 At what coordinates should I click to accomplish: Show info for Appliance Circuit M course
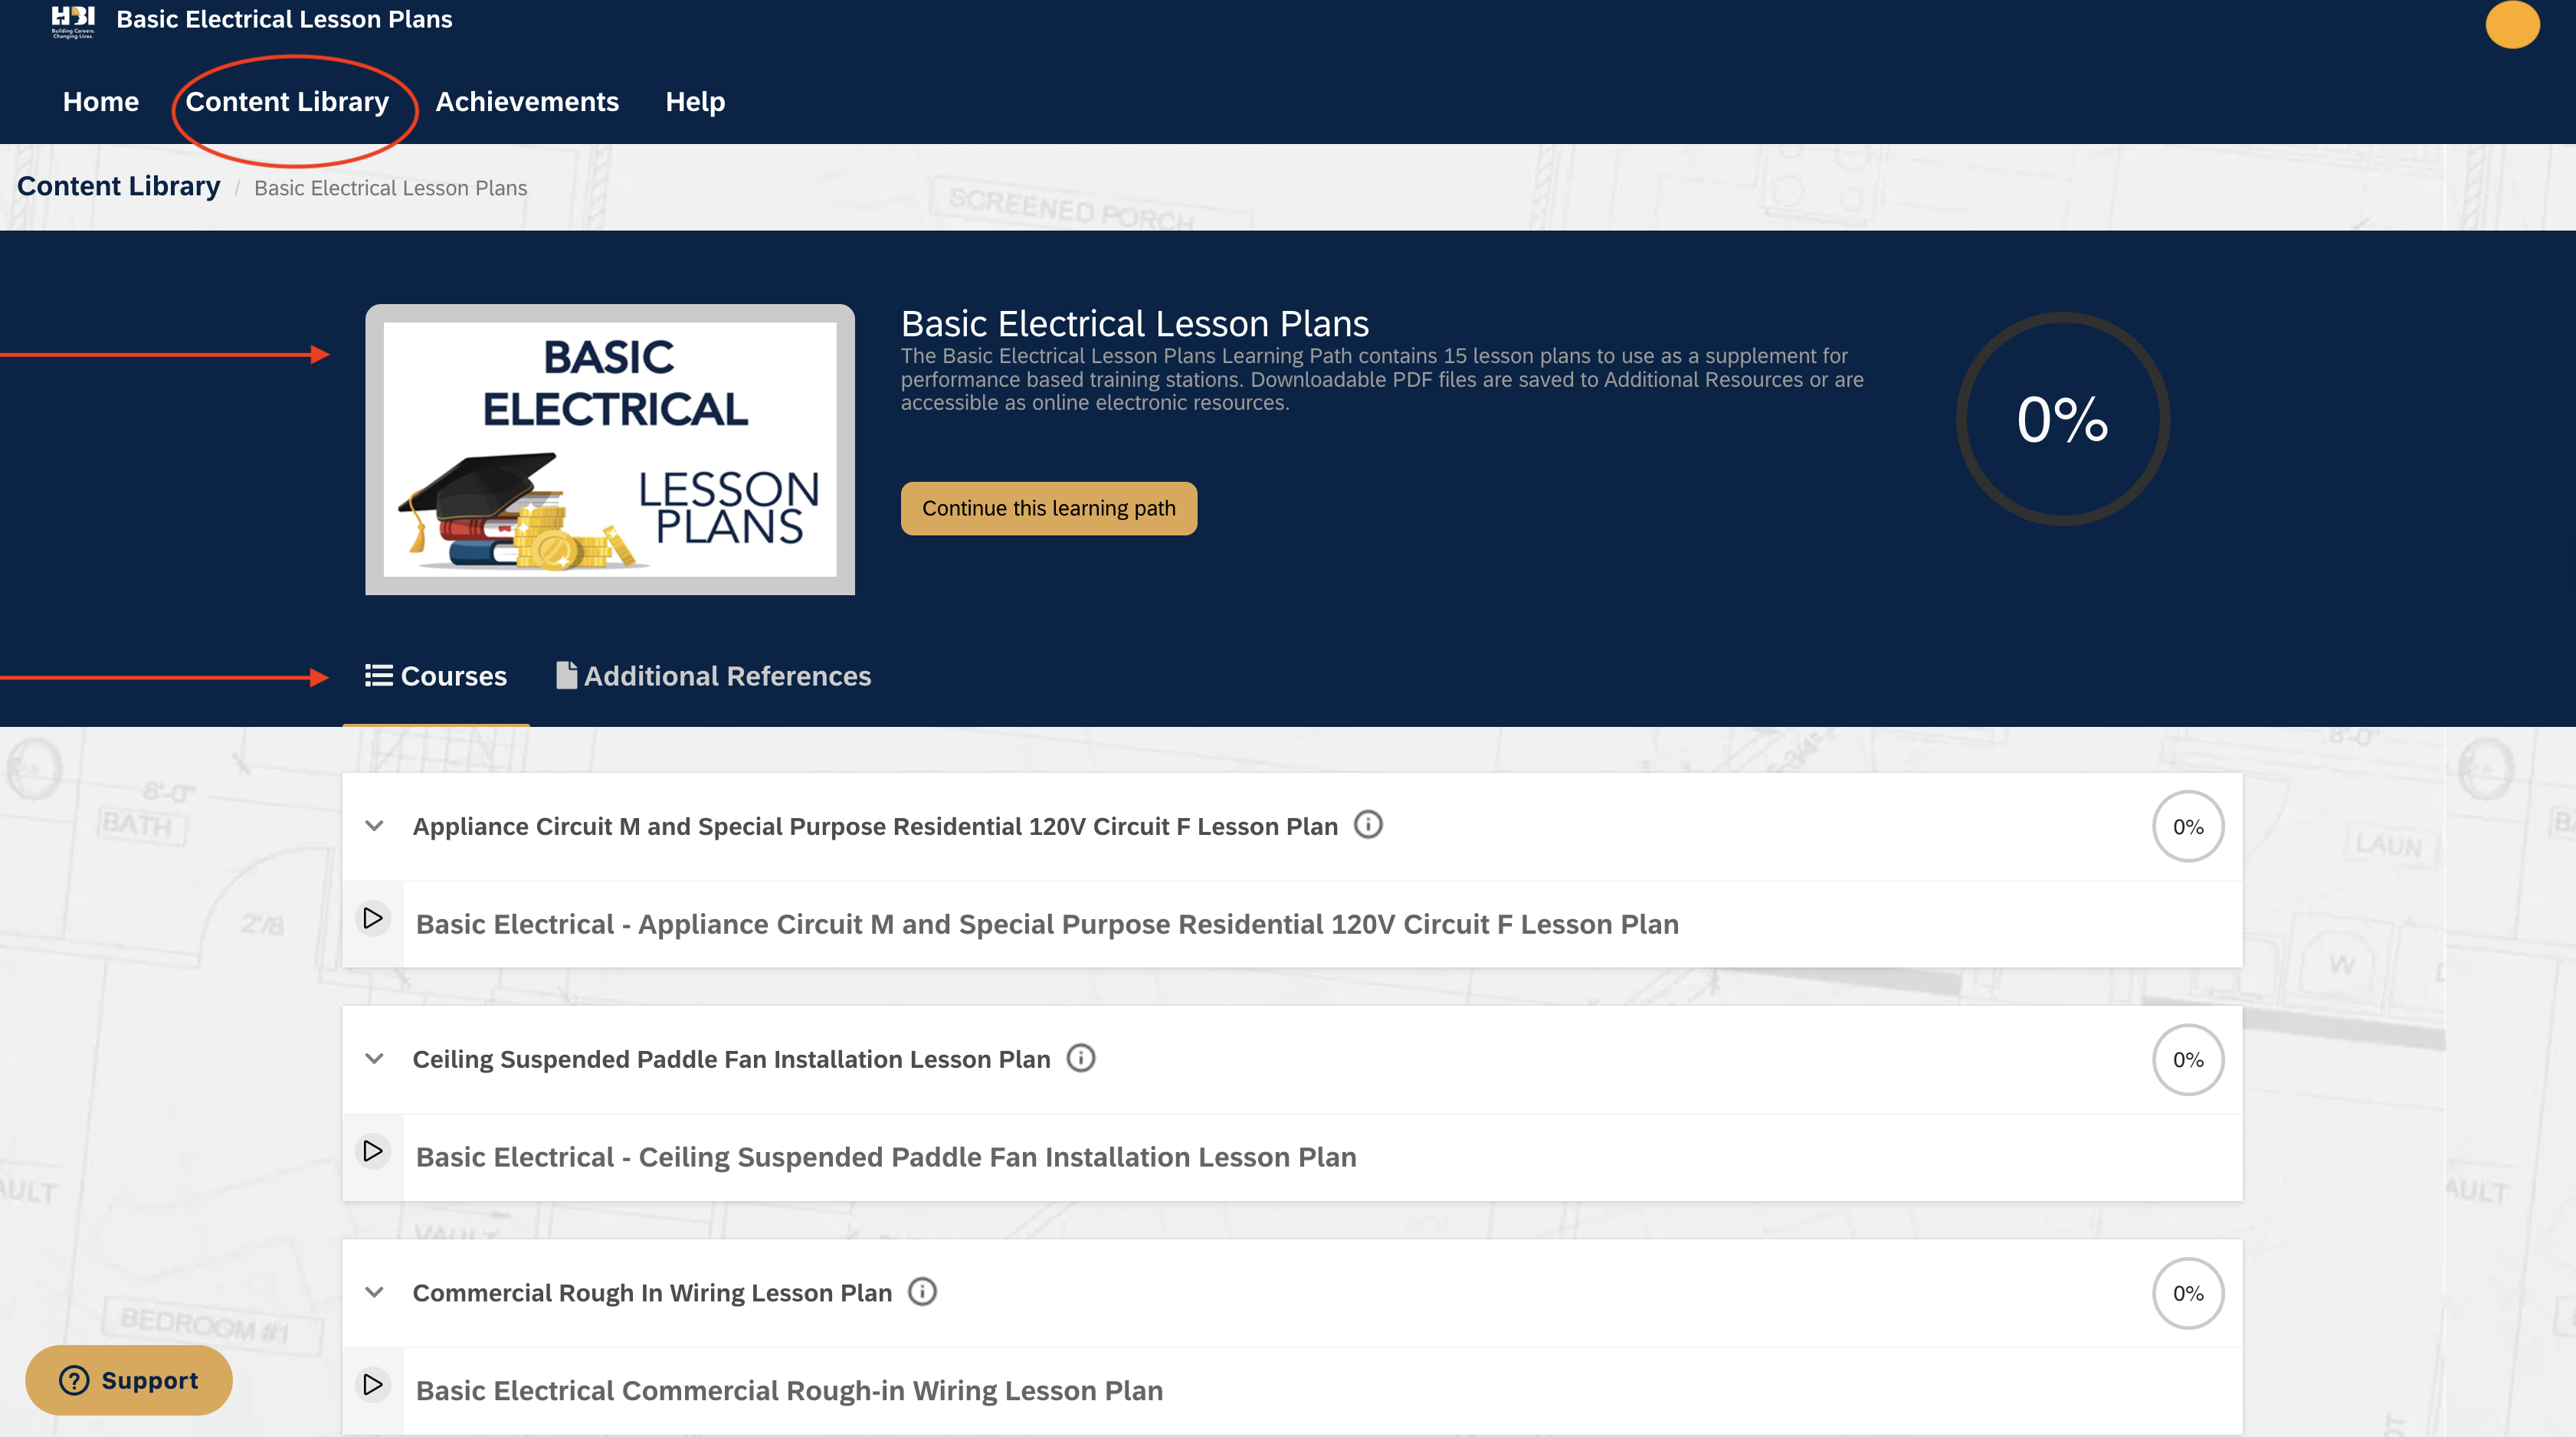tap(1368, 825)
